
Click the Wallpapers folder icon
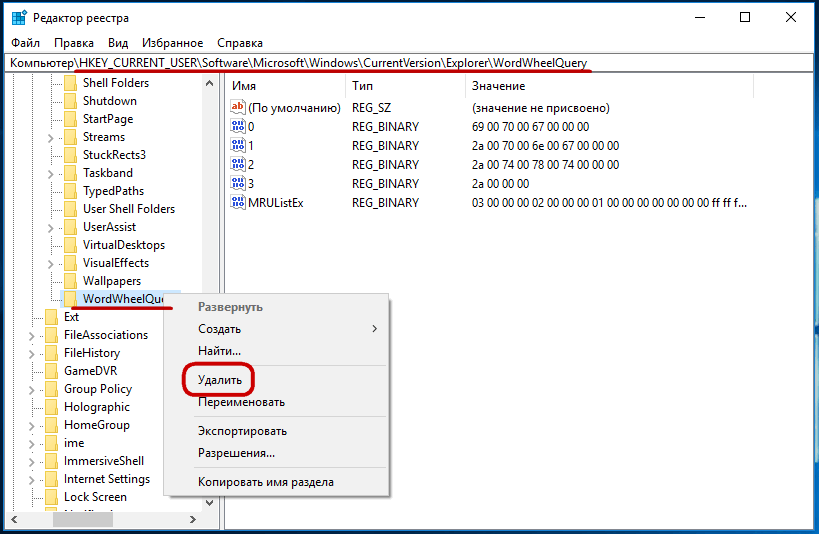click(x=70, y=281)
